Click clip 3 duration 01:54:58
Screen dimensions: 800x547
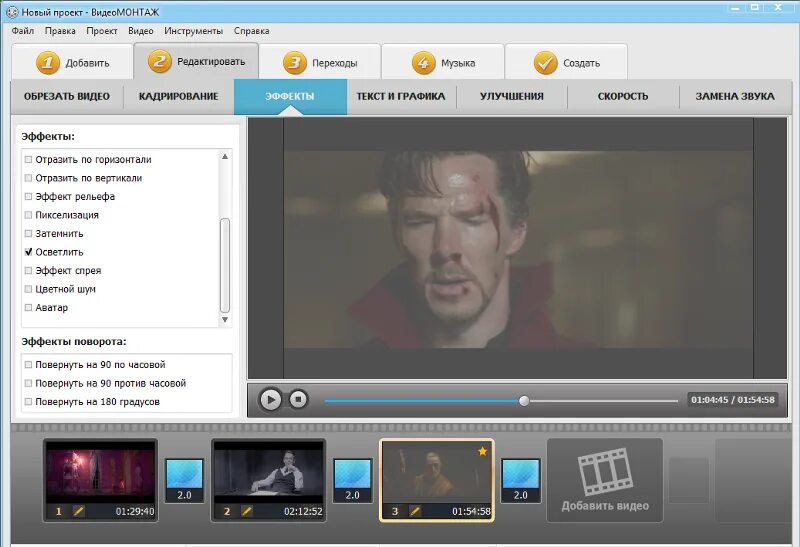(471, 511)
